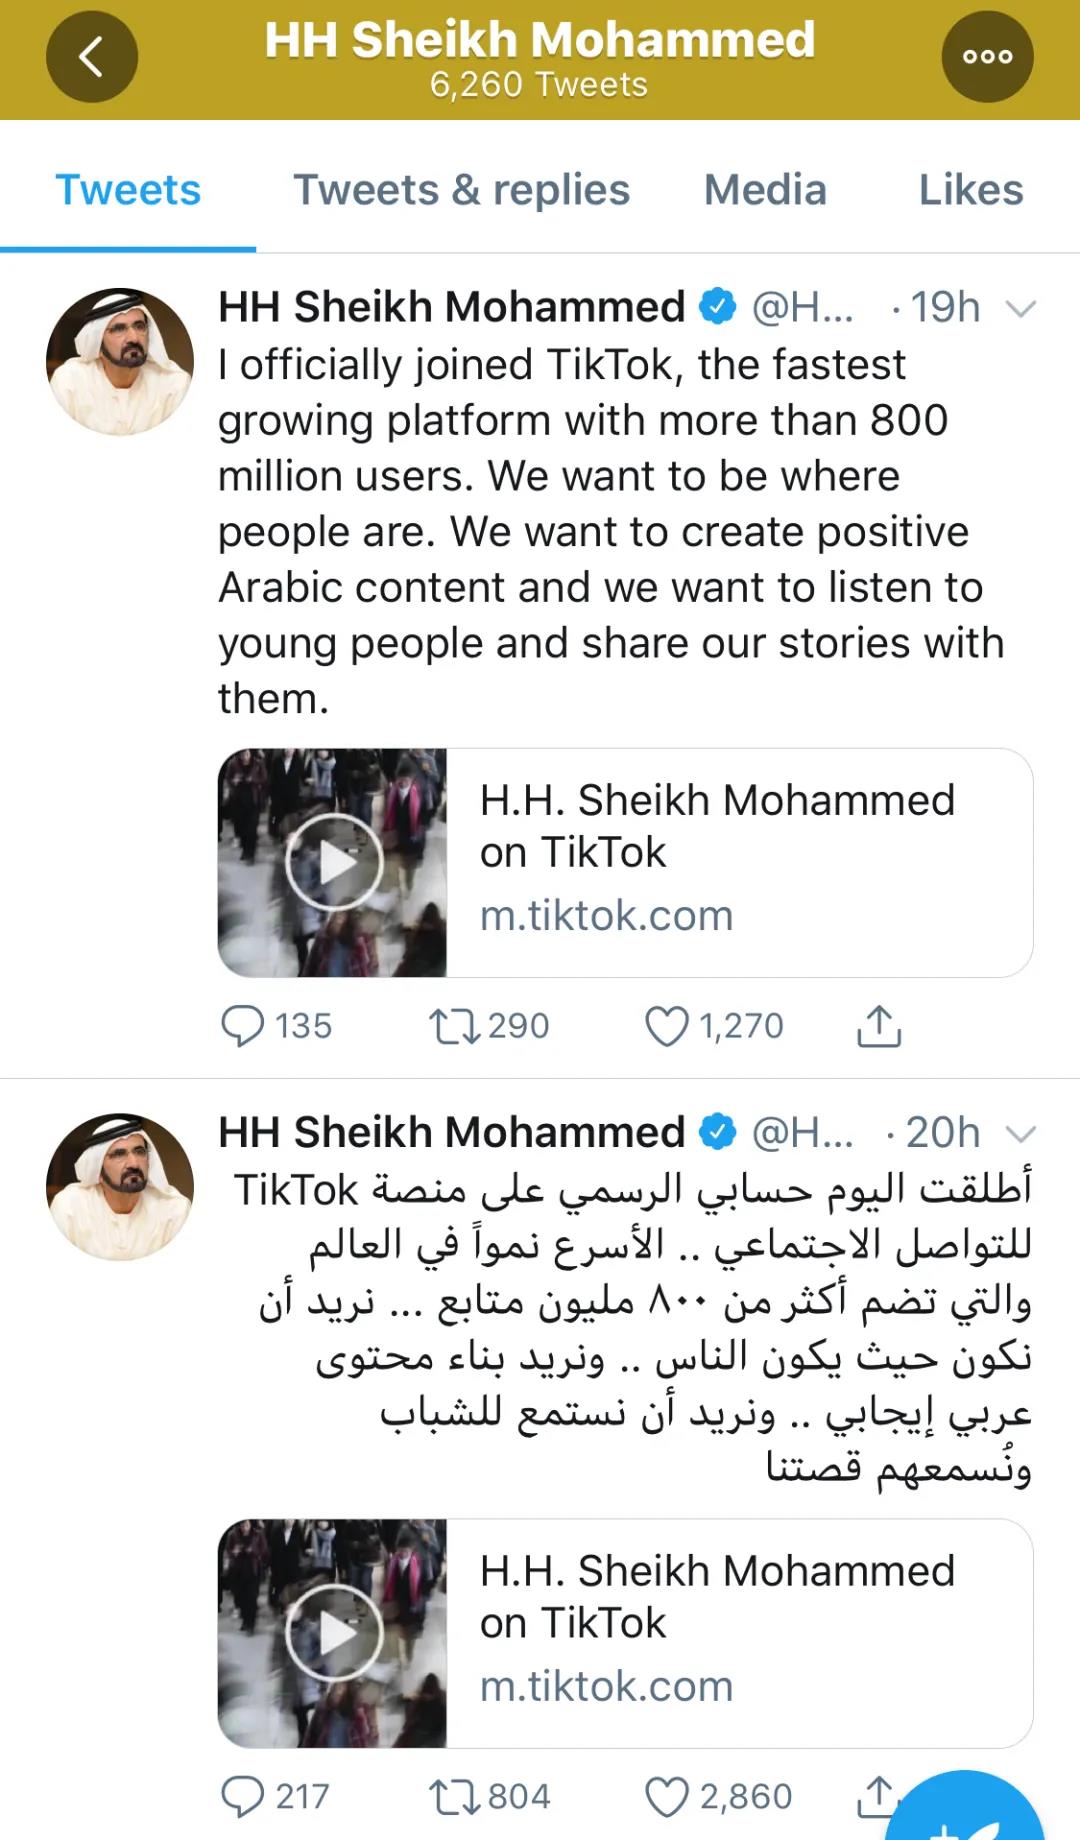This screenshot has height=1840, width=1080.
Task: Share the English TikTok tweet
Action: (x=879, y=1026)
